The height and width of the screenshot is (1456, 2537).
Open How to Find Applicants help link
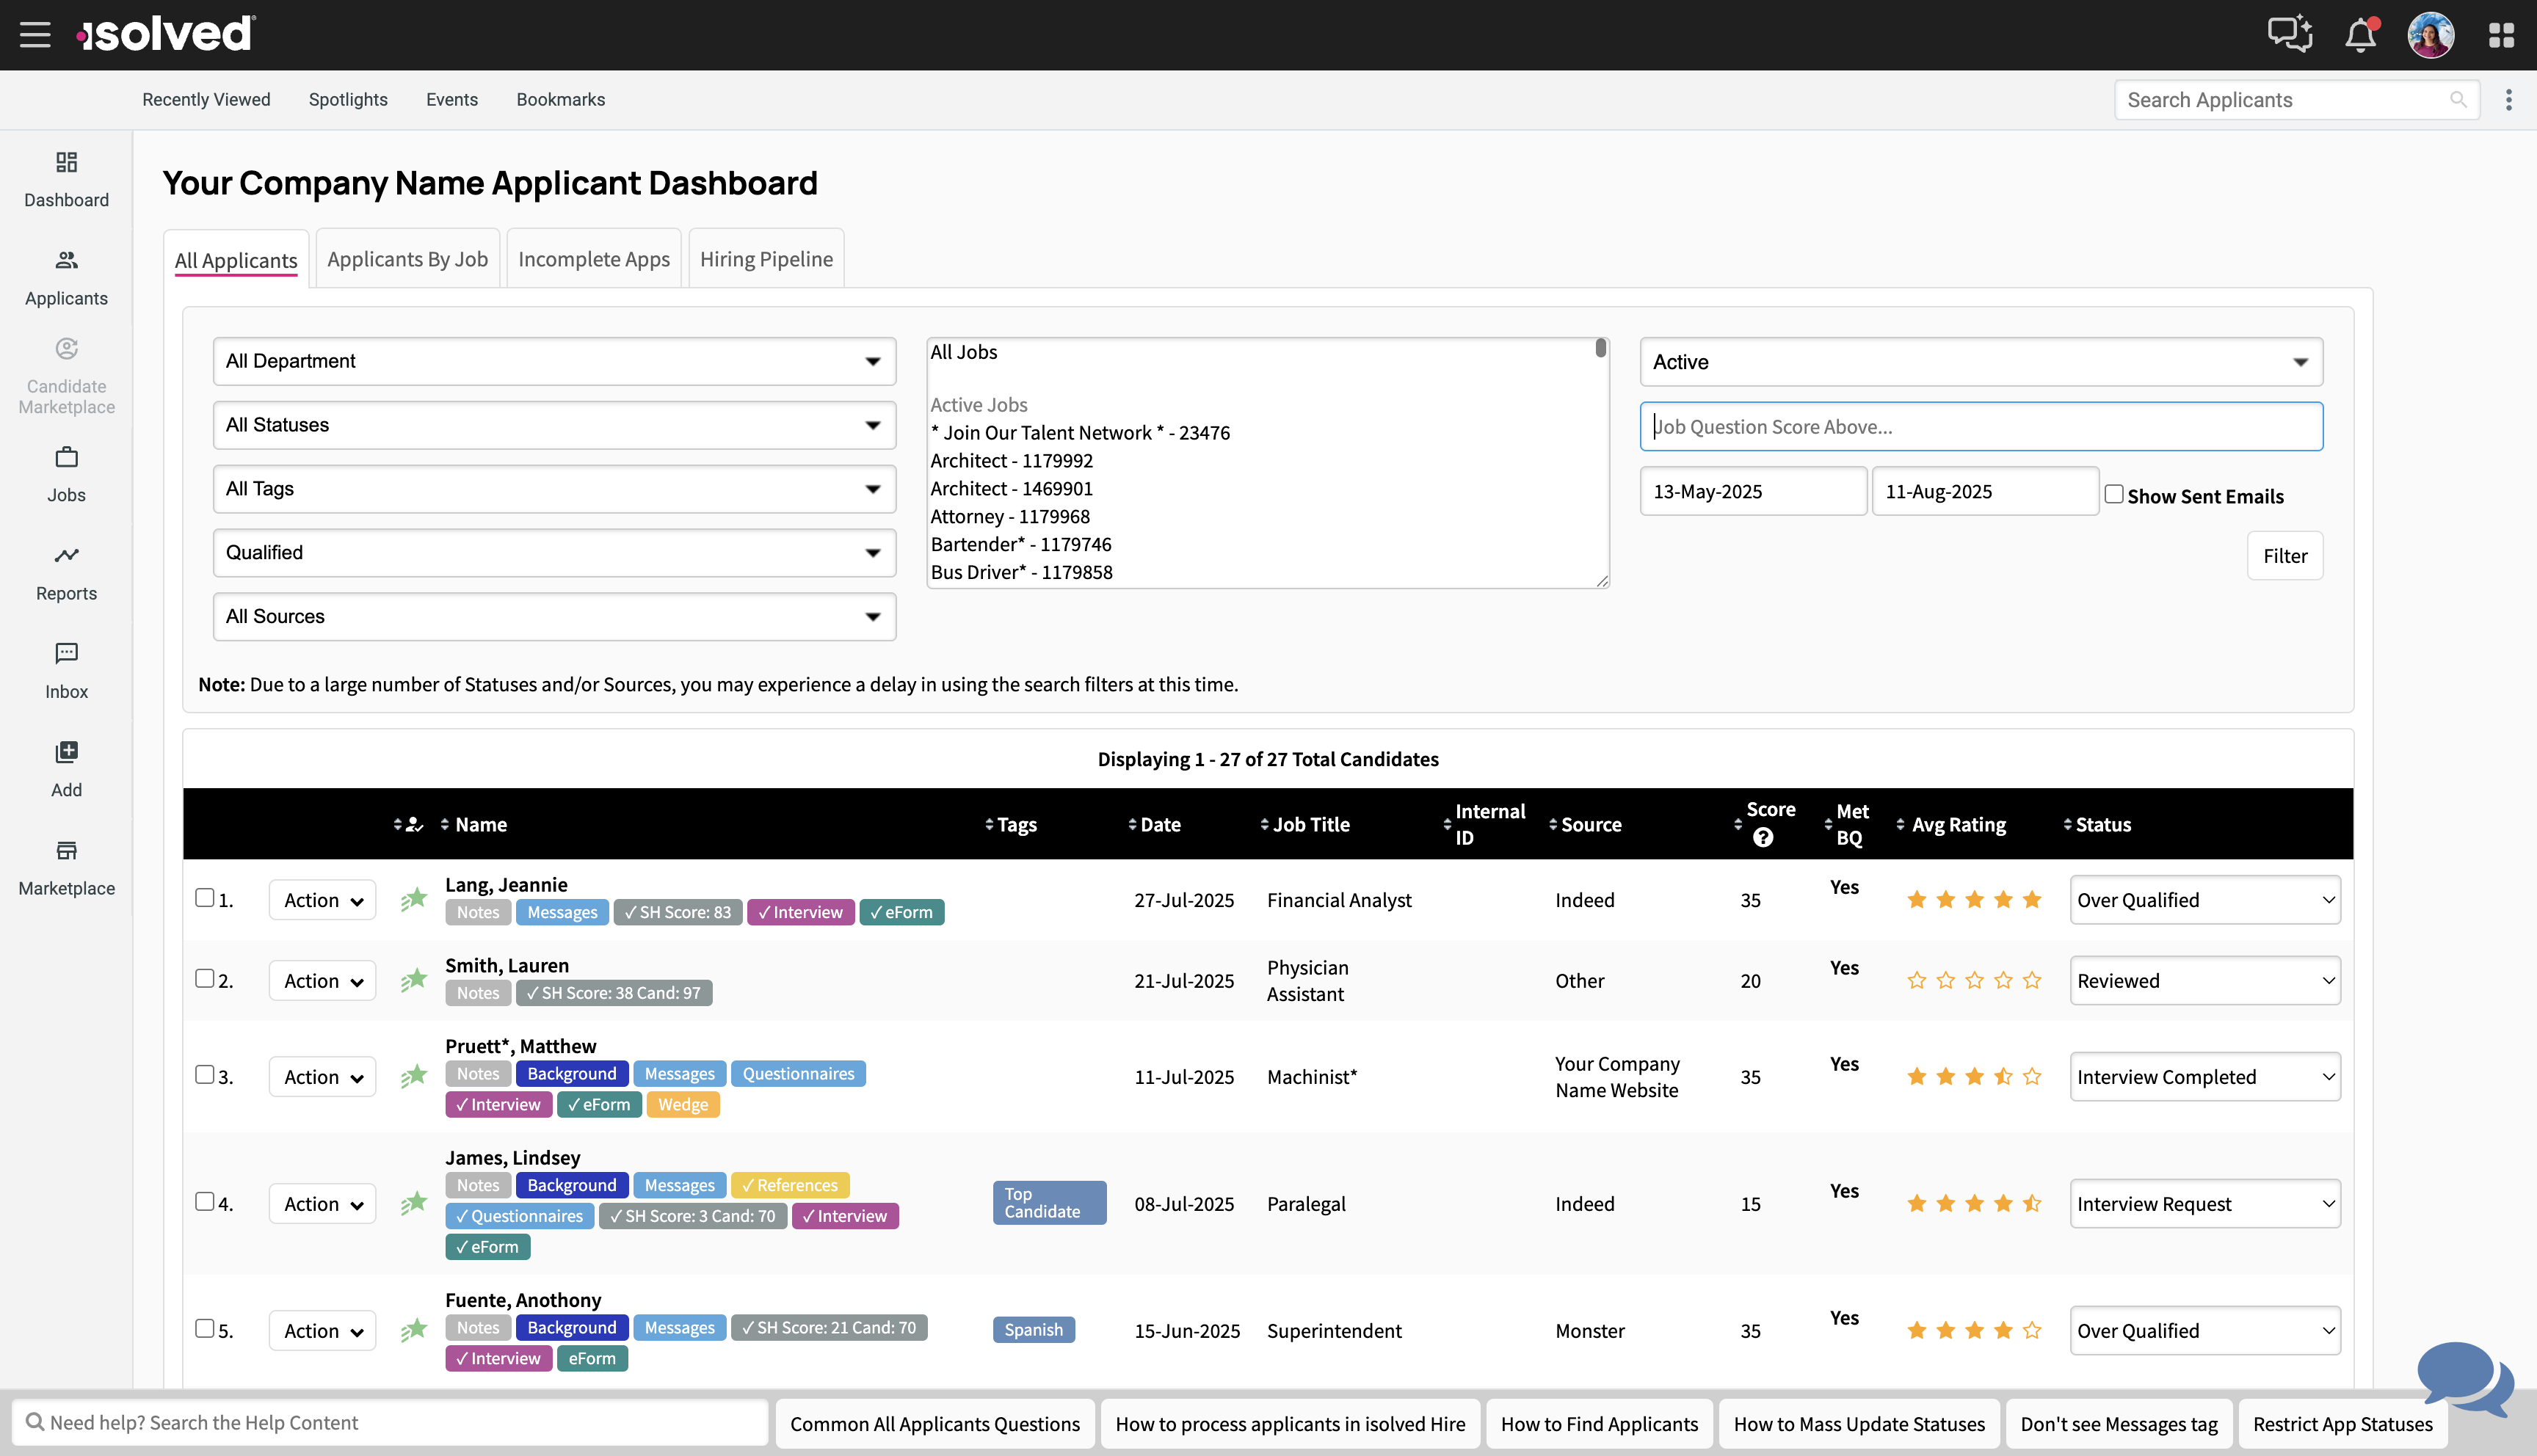[x=1599, y=1424]
